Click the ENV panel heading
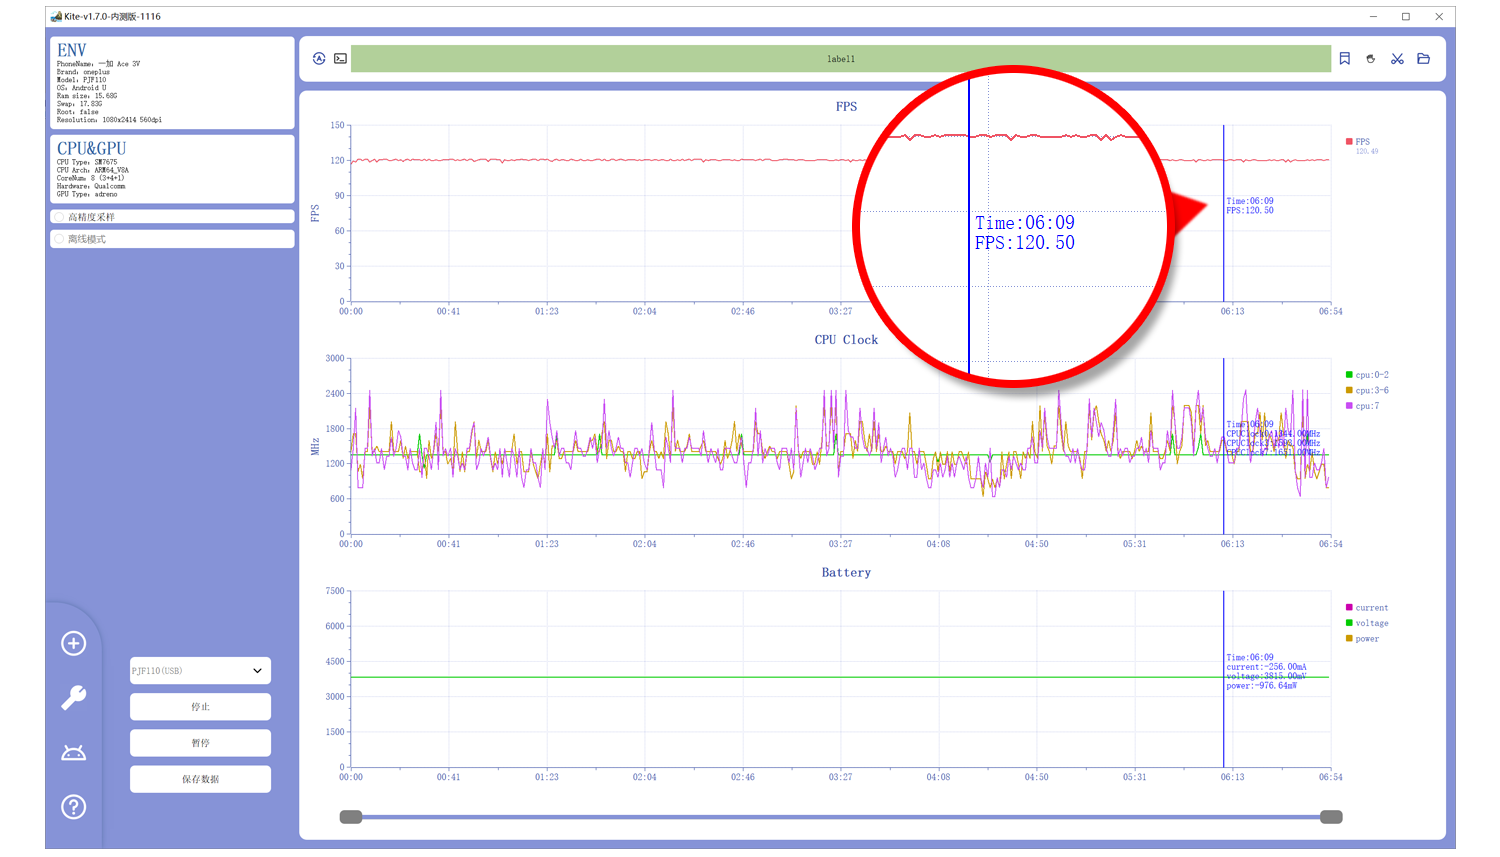The height and width of the screenshot is (857, 1500). [72, 50]
